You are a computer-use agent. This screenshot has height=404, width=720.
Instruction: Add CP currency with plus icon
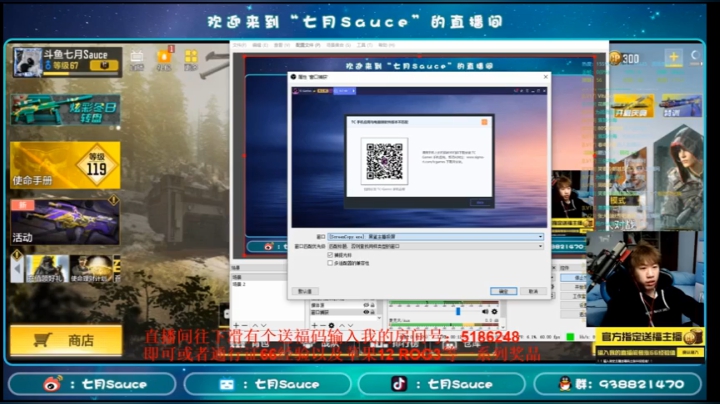point(673,57)
